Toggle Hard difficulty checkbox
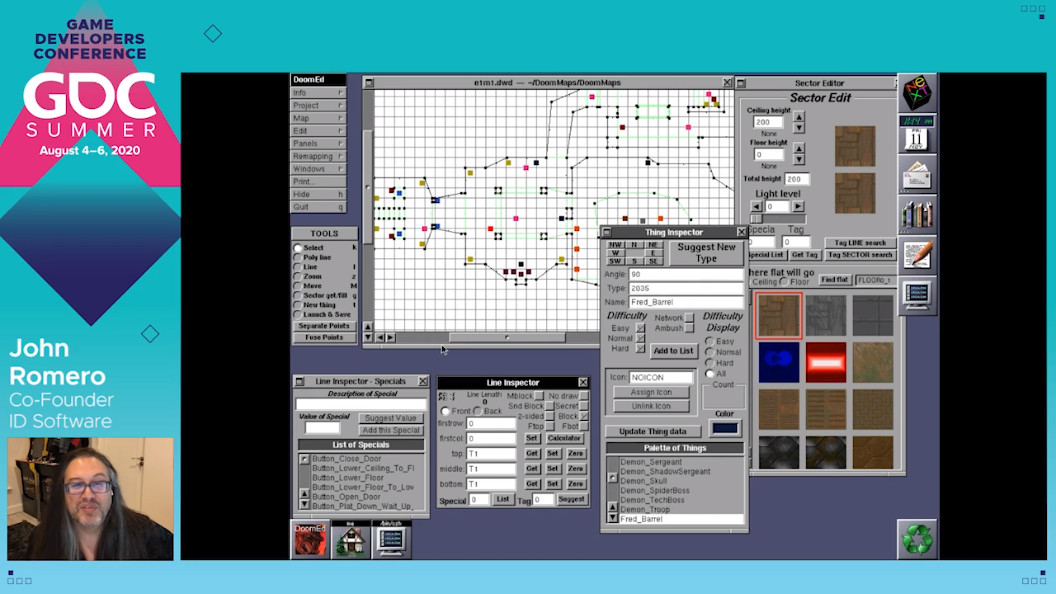This screenshot has height=594, width=1056. pyautogui.click(x=640, y=348)
